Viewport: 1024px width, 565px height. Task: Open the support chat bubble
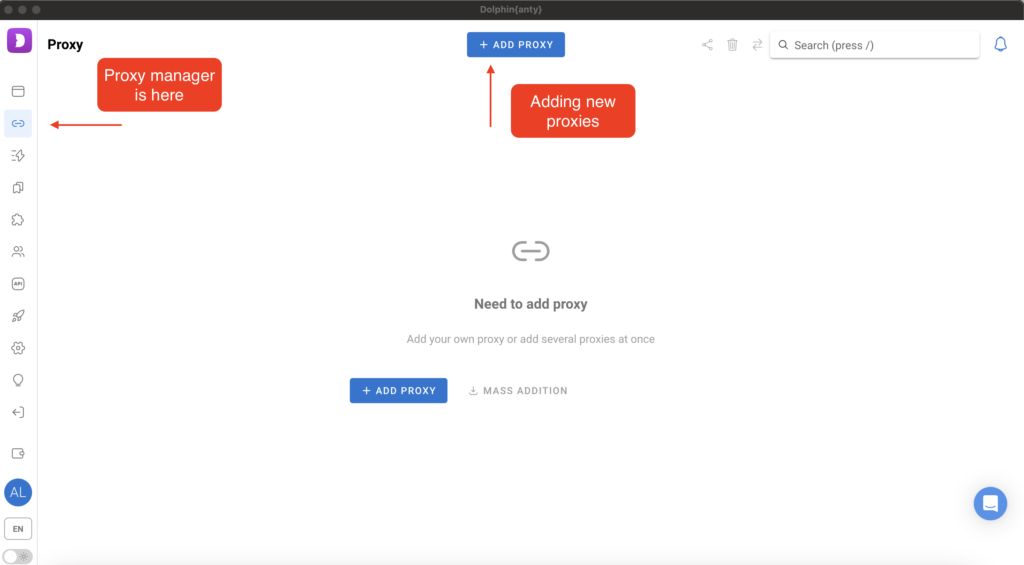pyautogui.click(x=990, y=503)
